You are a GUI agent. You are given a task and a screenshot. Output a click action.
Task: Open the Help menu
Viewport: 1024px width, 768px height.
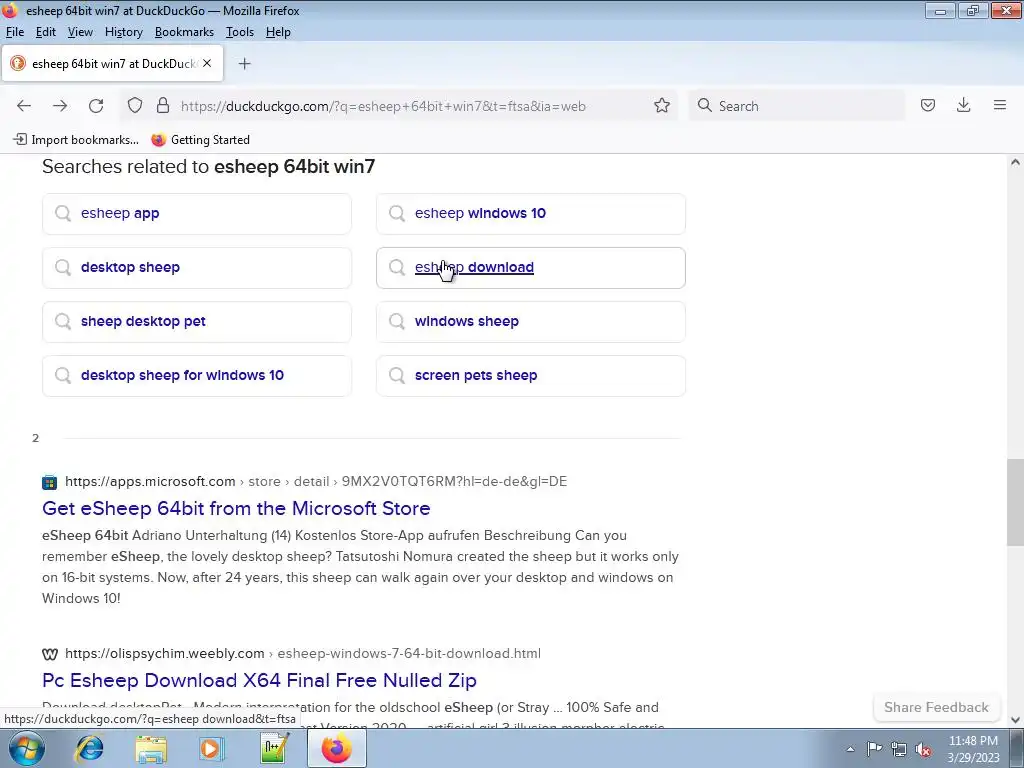pos(278,32)
